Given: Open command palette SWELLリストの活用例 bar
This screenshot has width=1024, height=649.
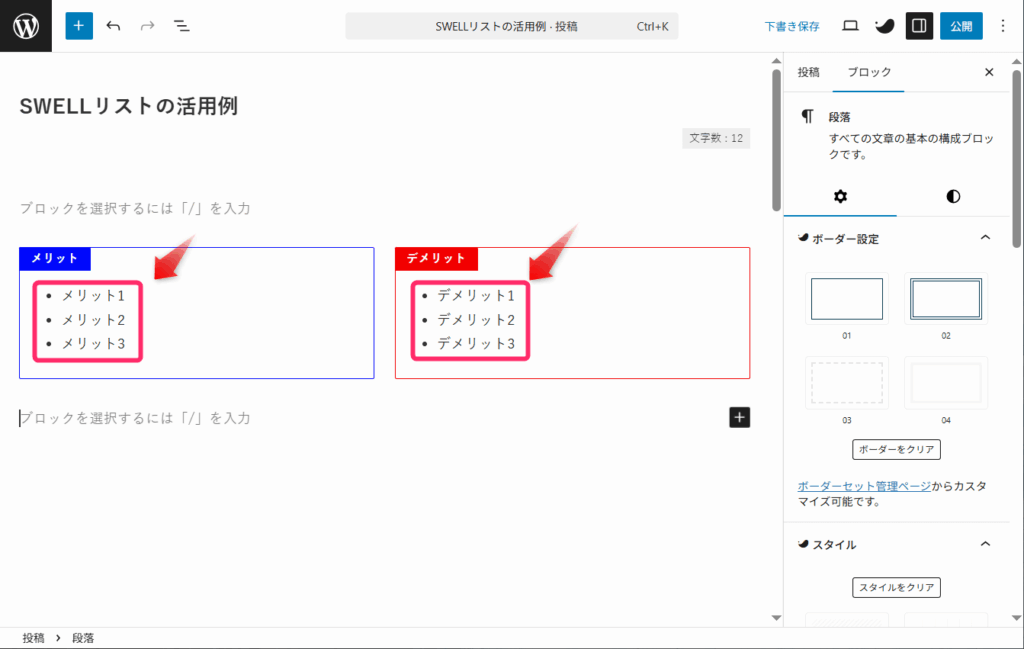Looking at the screenshot, I should [x=511, y=26].
